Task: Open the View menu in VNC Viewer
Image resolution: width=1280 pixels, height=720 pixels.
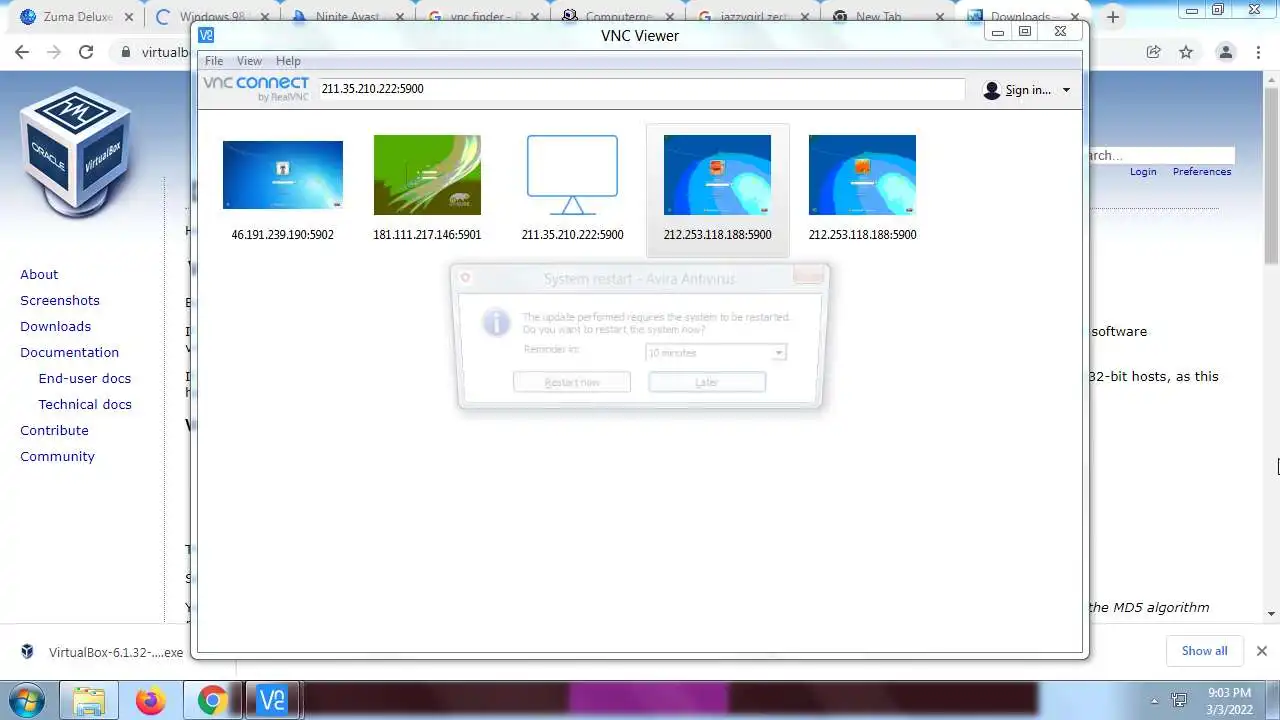Action: [249, 61]
